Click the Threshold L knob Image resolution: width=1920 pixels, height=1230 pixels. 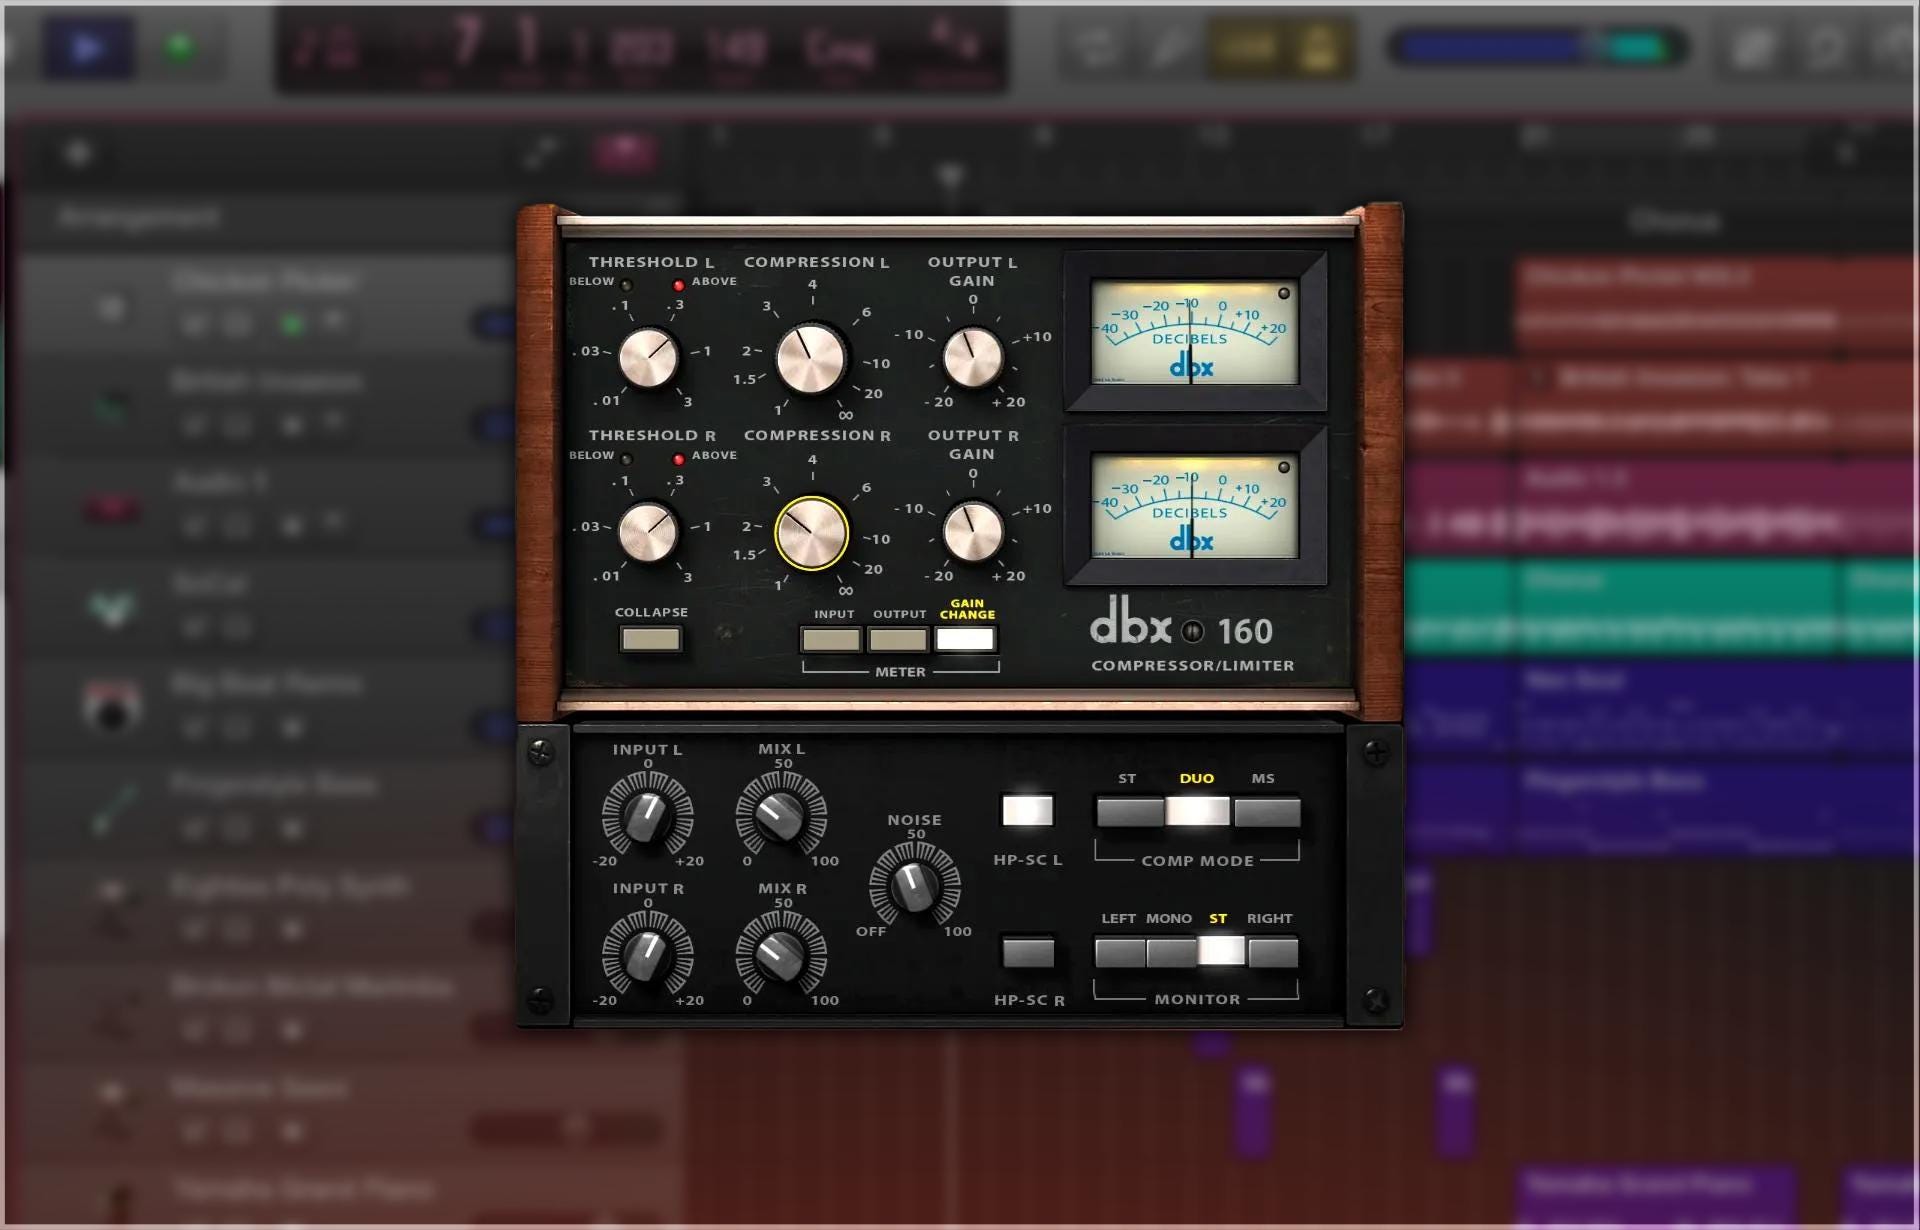click(x=648, y=358)
